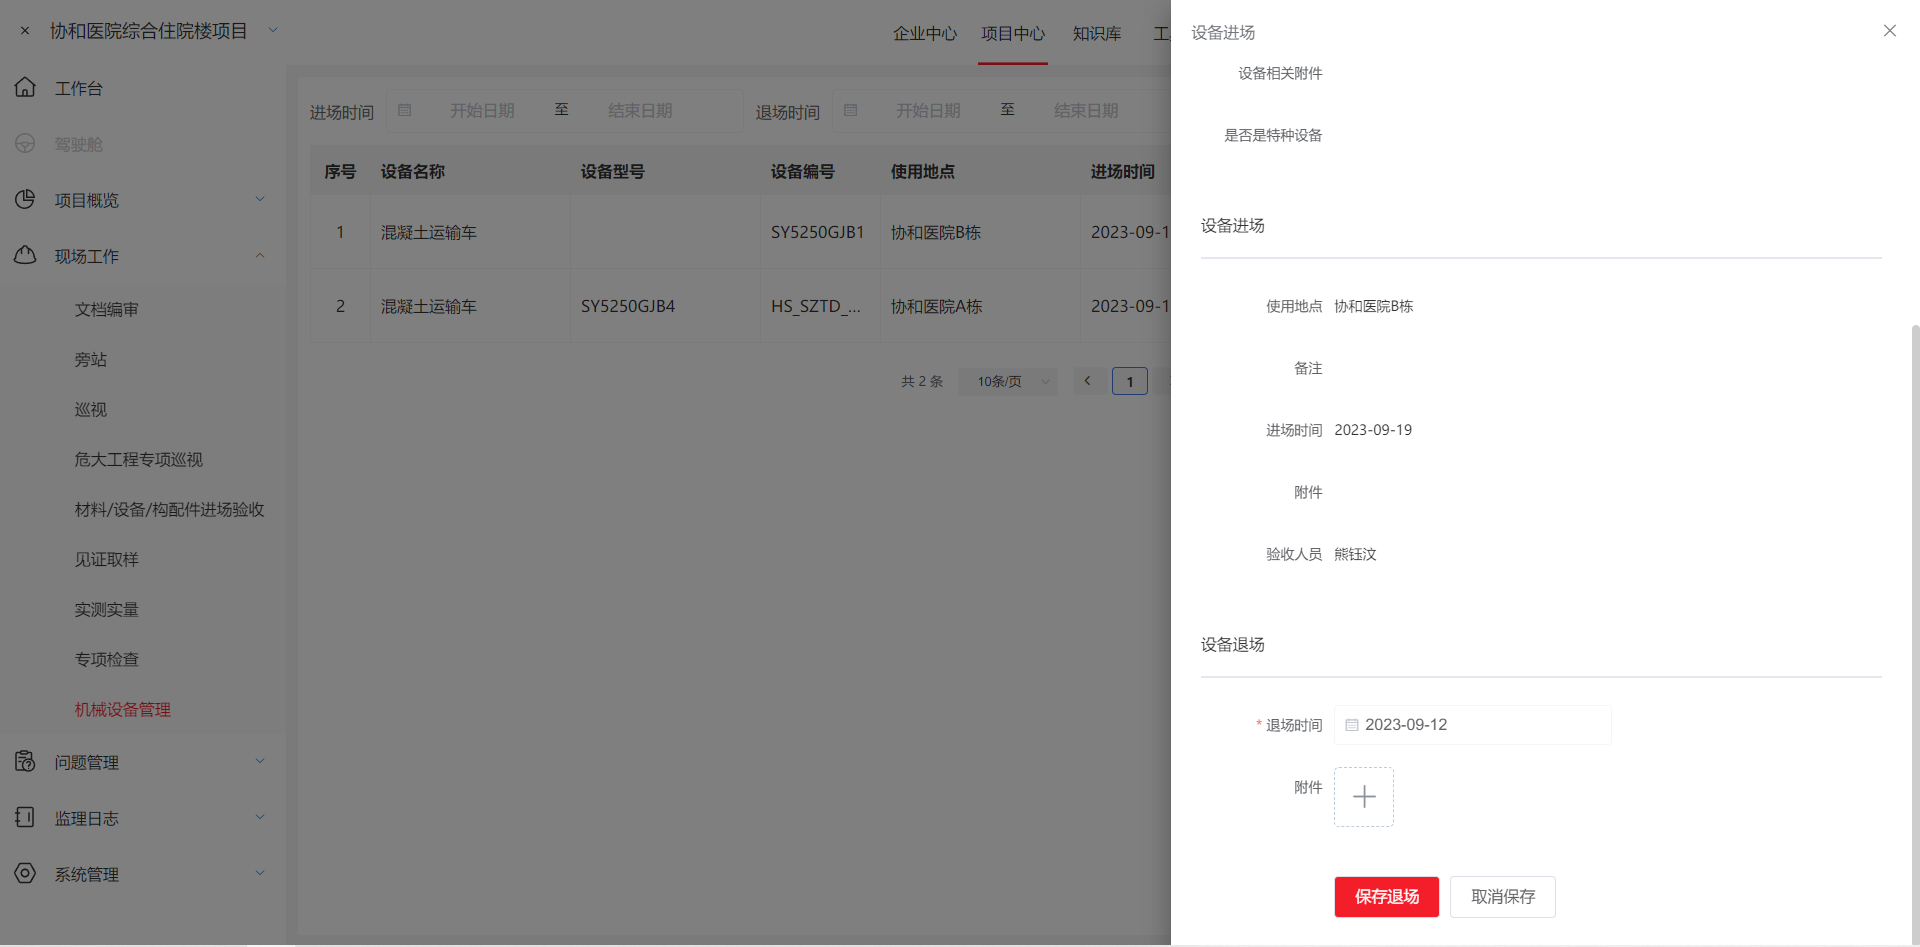Open 材料/设备/构配件进场验收 item

(x=170, y=509)
